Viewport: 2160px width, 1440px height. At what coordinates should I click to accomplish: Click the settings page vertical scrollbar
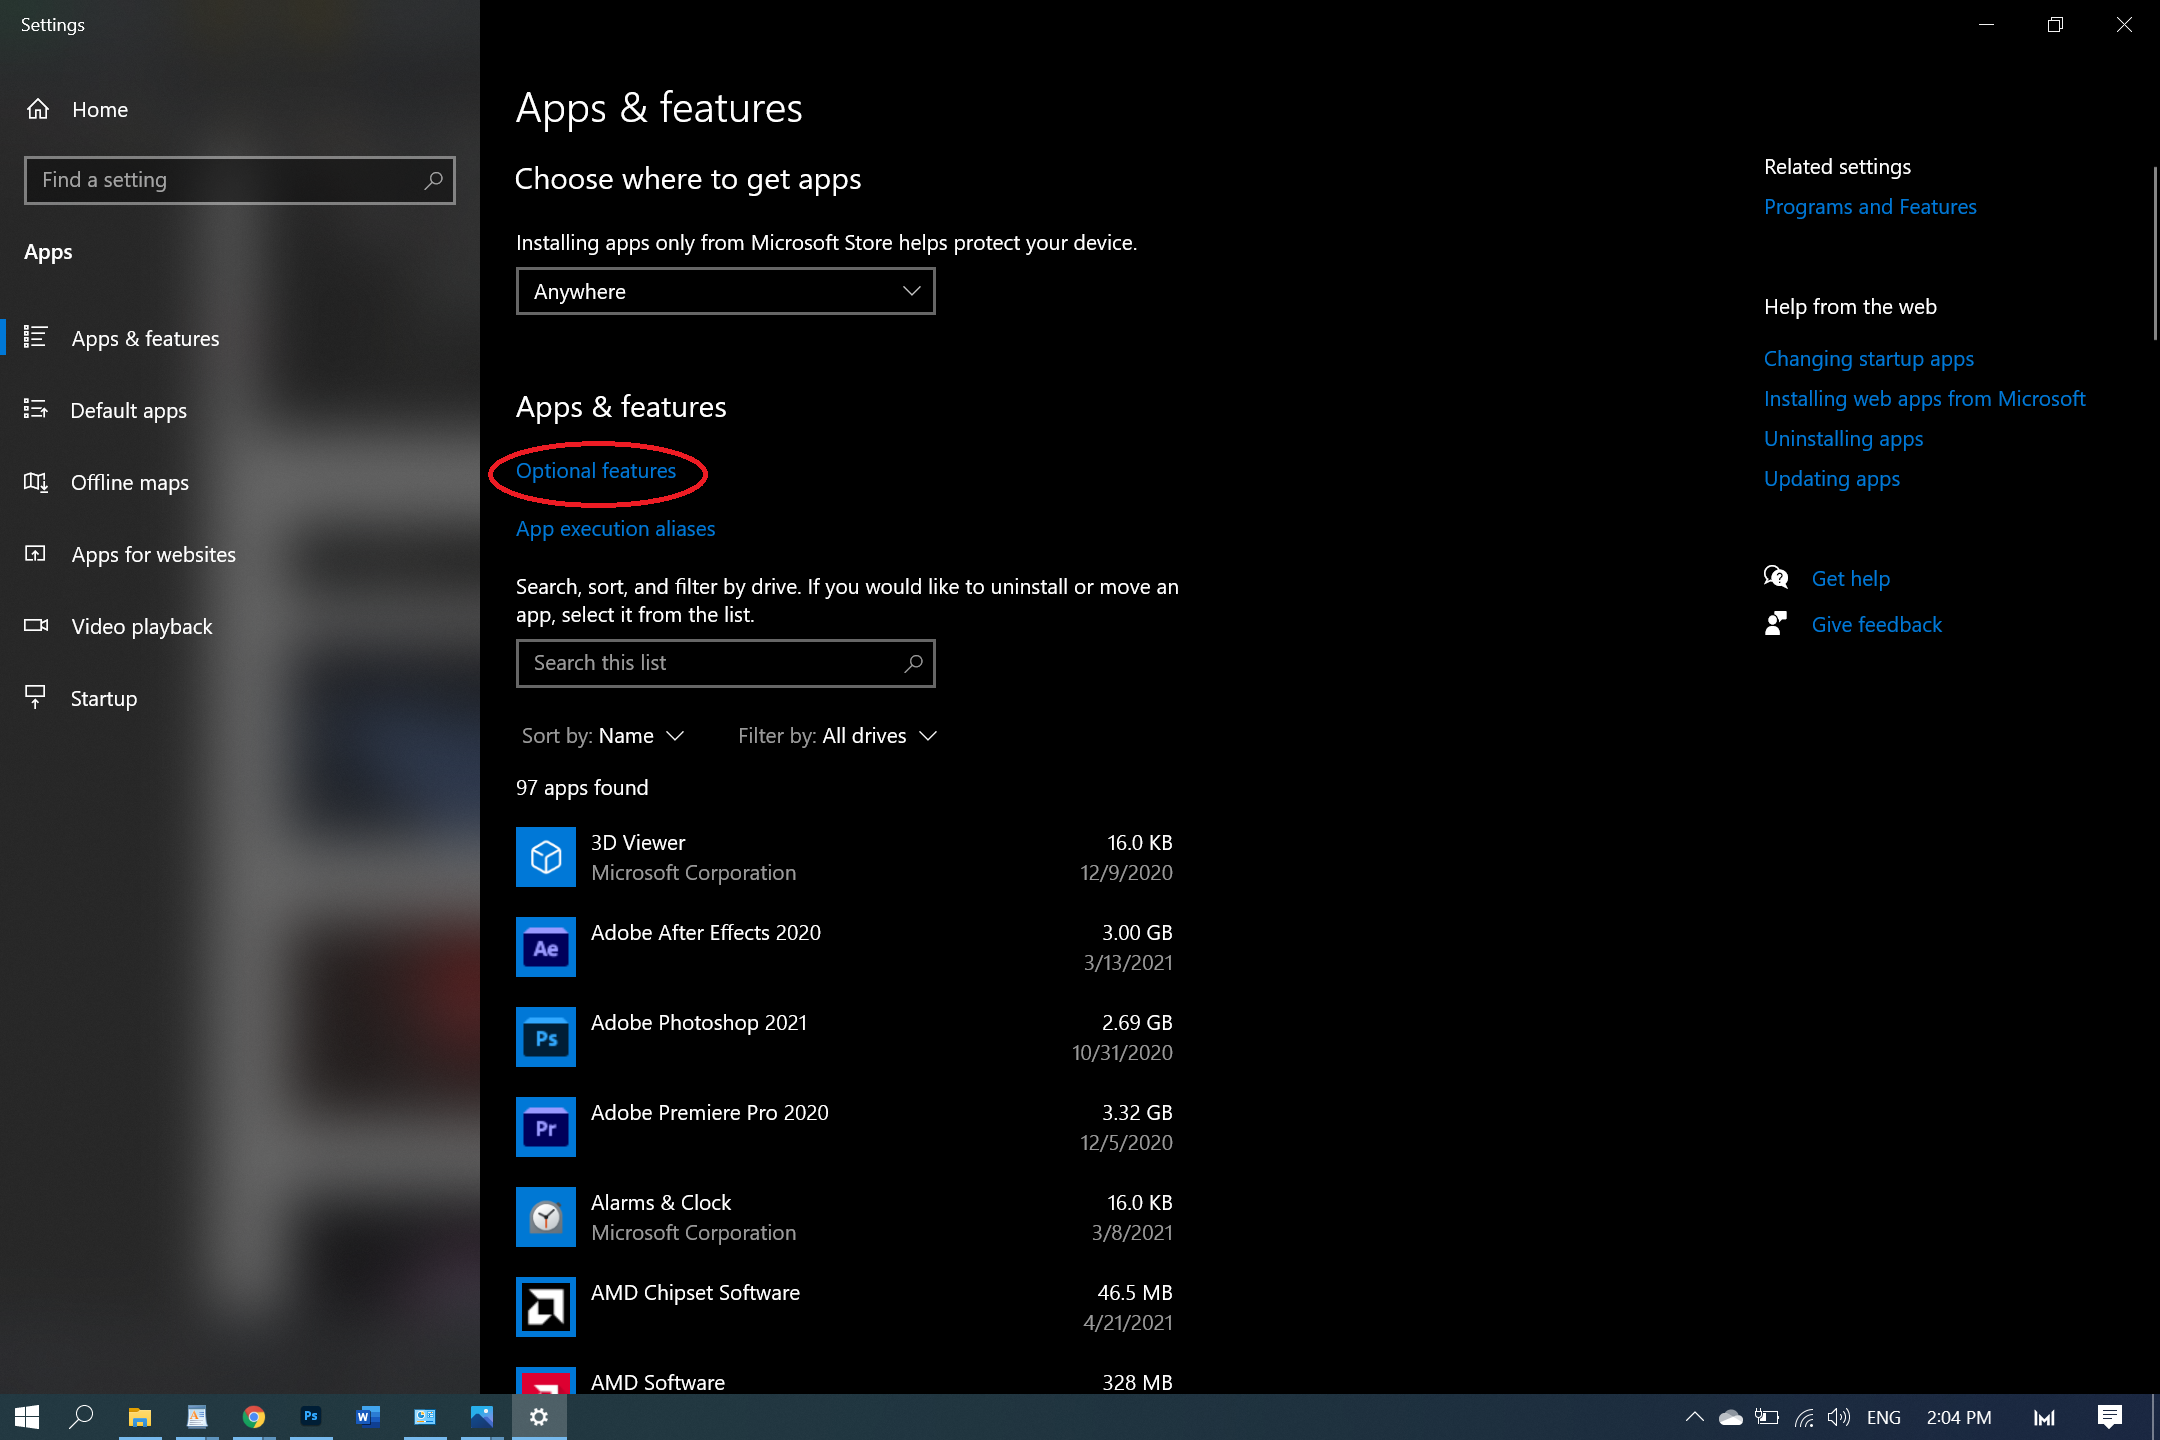2154,253
